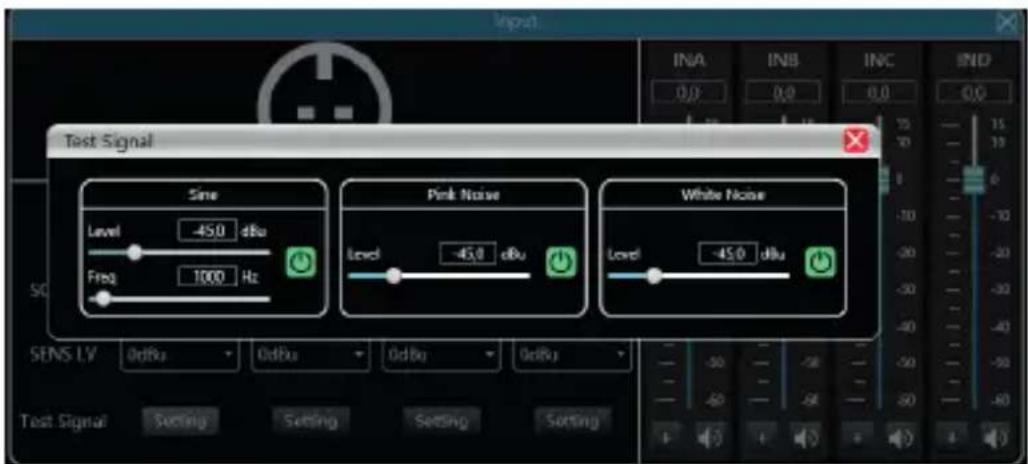Click the Sine Level slider handle
The image size is (1028, 464).
coord(135,252)
